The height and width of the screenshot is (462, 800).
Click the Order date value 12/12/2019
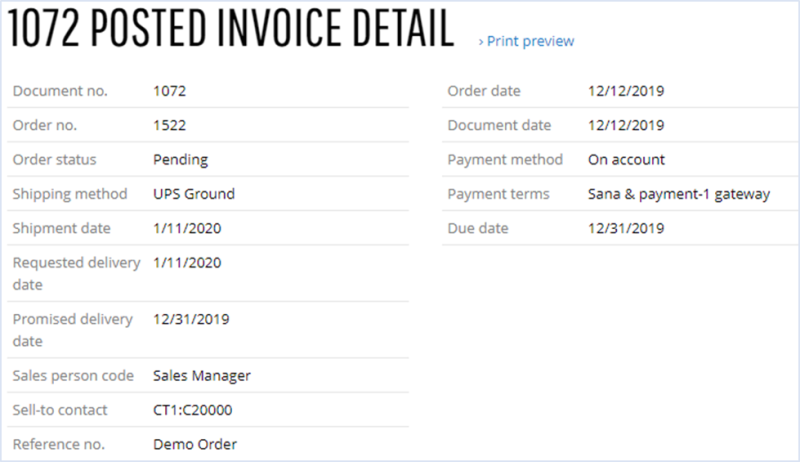(626, 91)
